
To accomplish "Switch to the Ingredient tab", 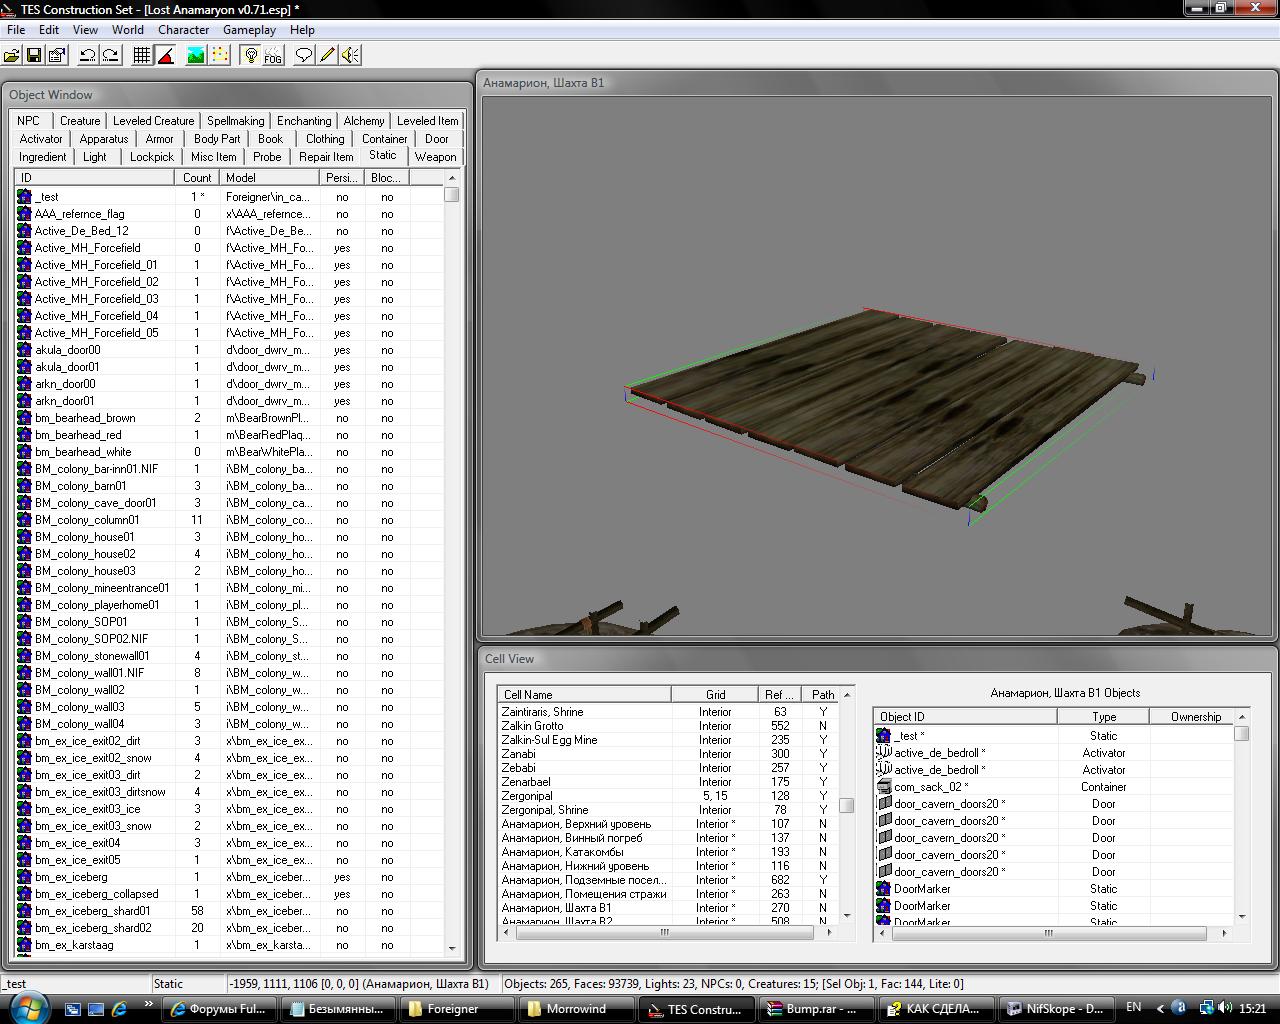I will 43,157.
